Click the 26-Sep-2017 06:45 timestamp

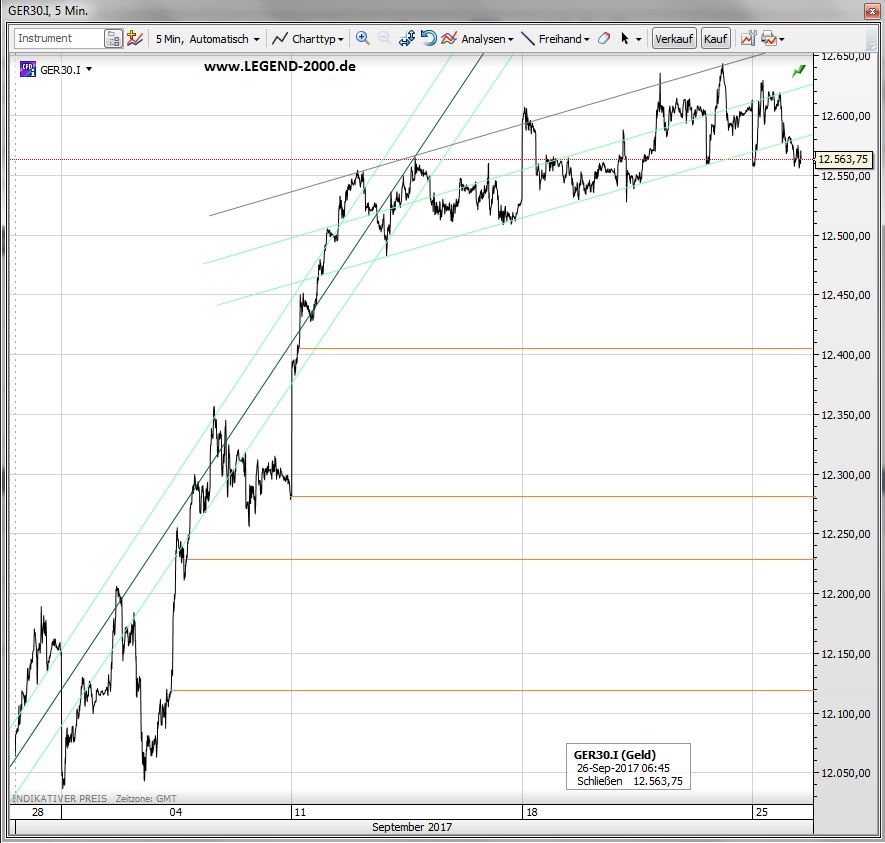pos(623,768)
